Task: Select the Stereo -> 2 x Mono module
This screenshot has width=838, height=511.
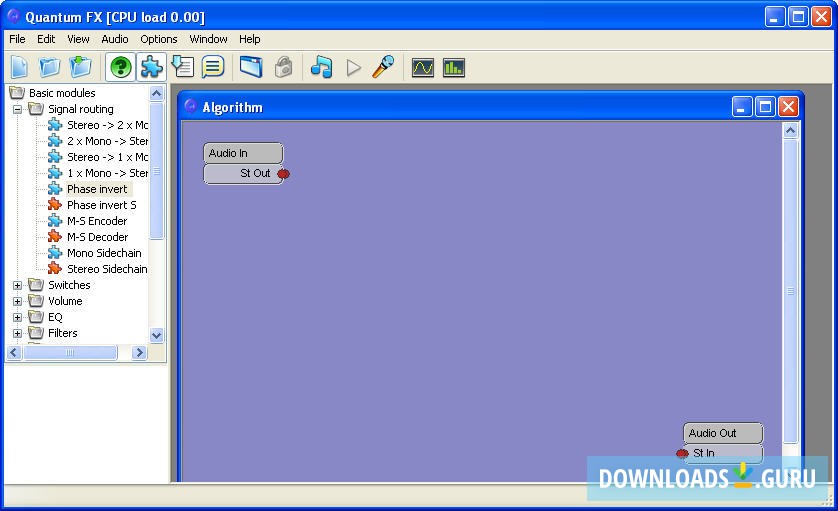Action: 107,125
